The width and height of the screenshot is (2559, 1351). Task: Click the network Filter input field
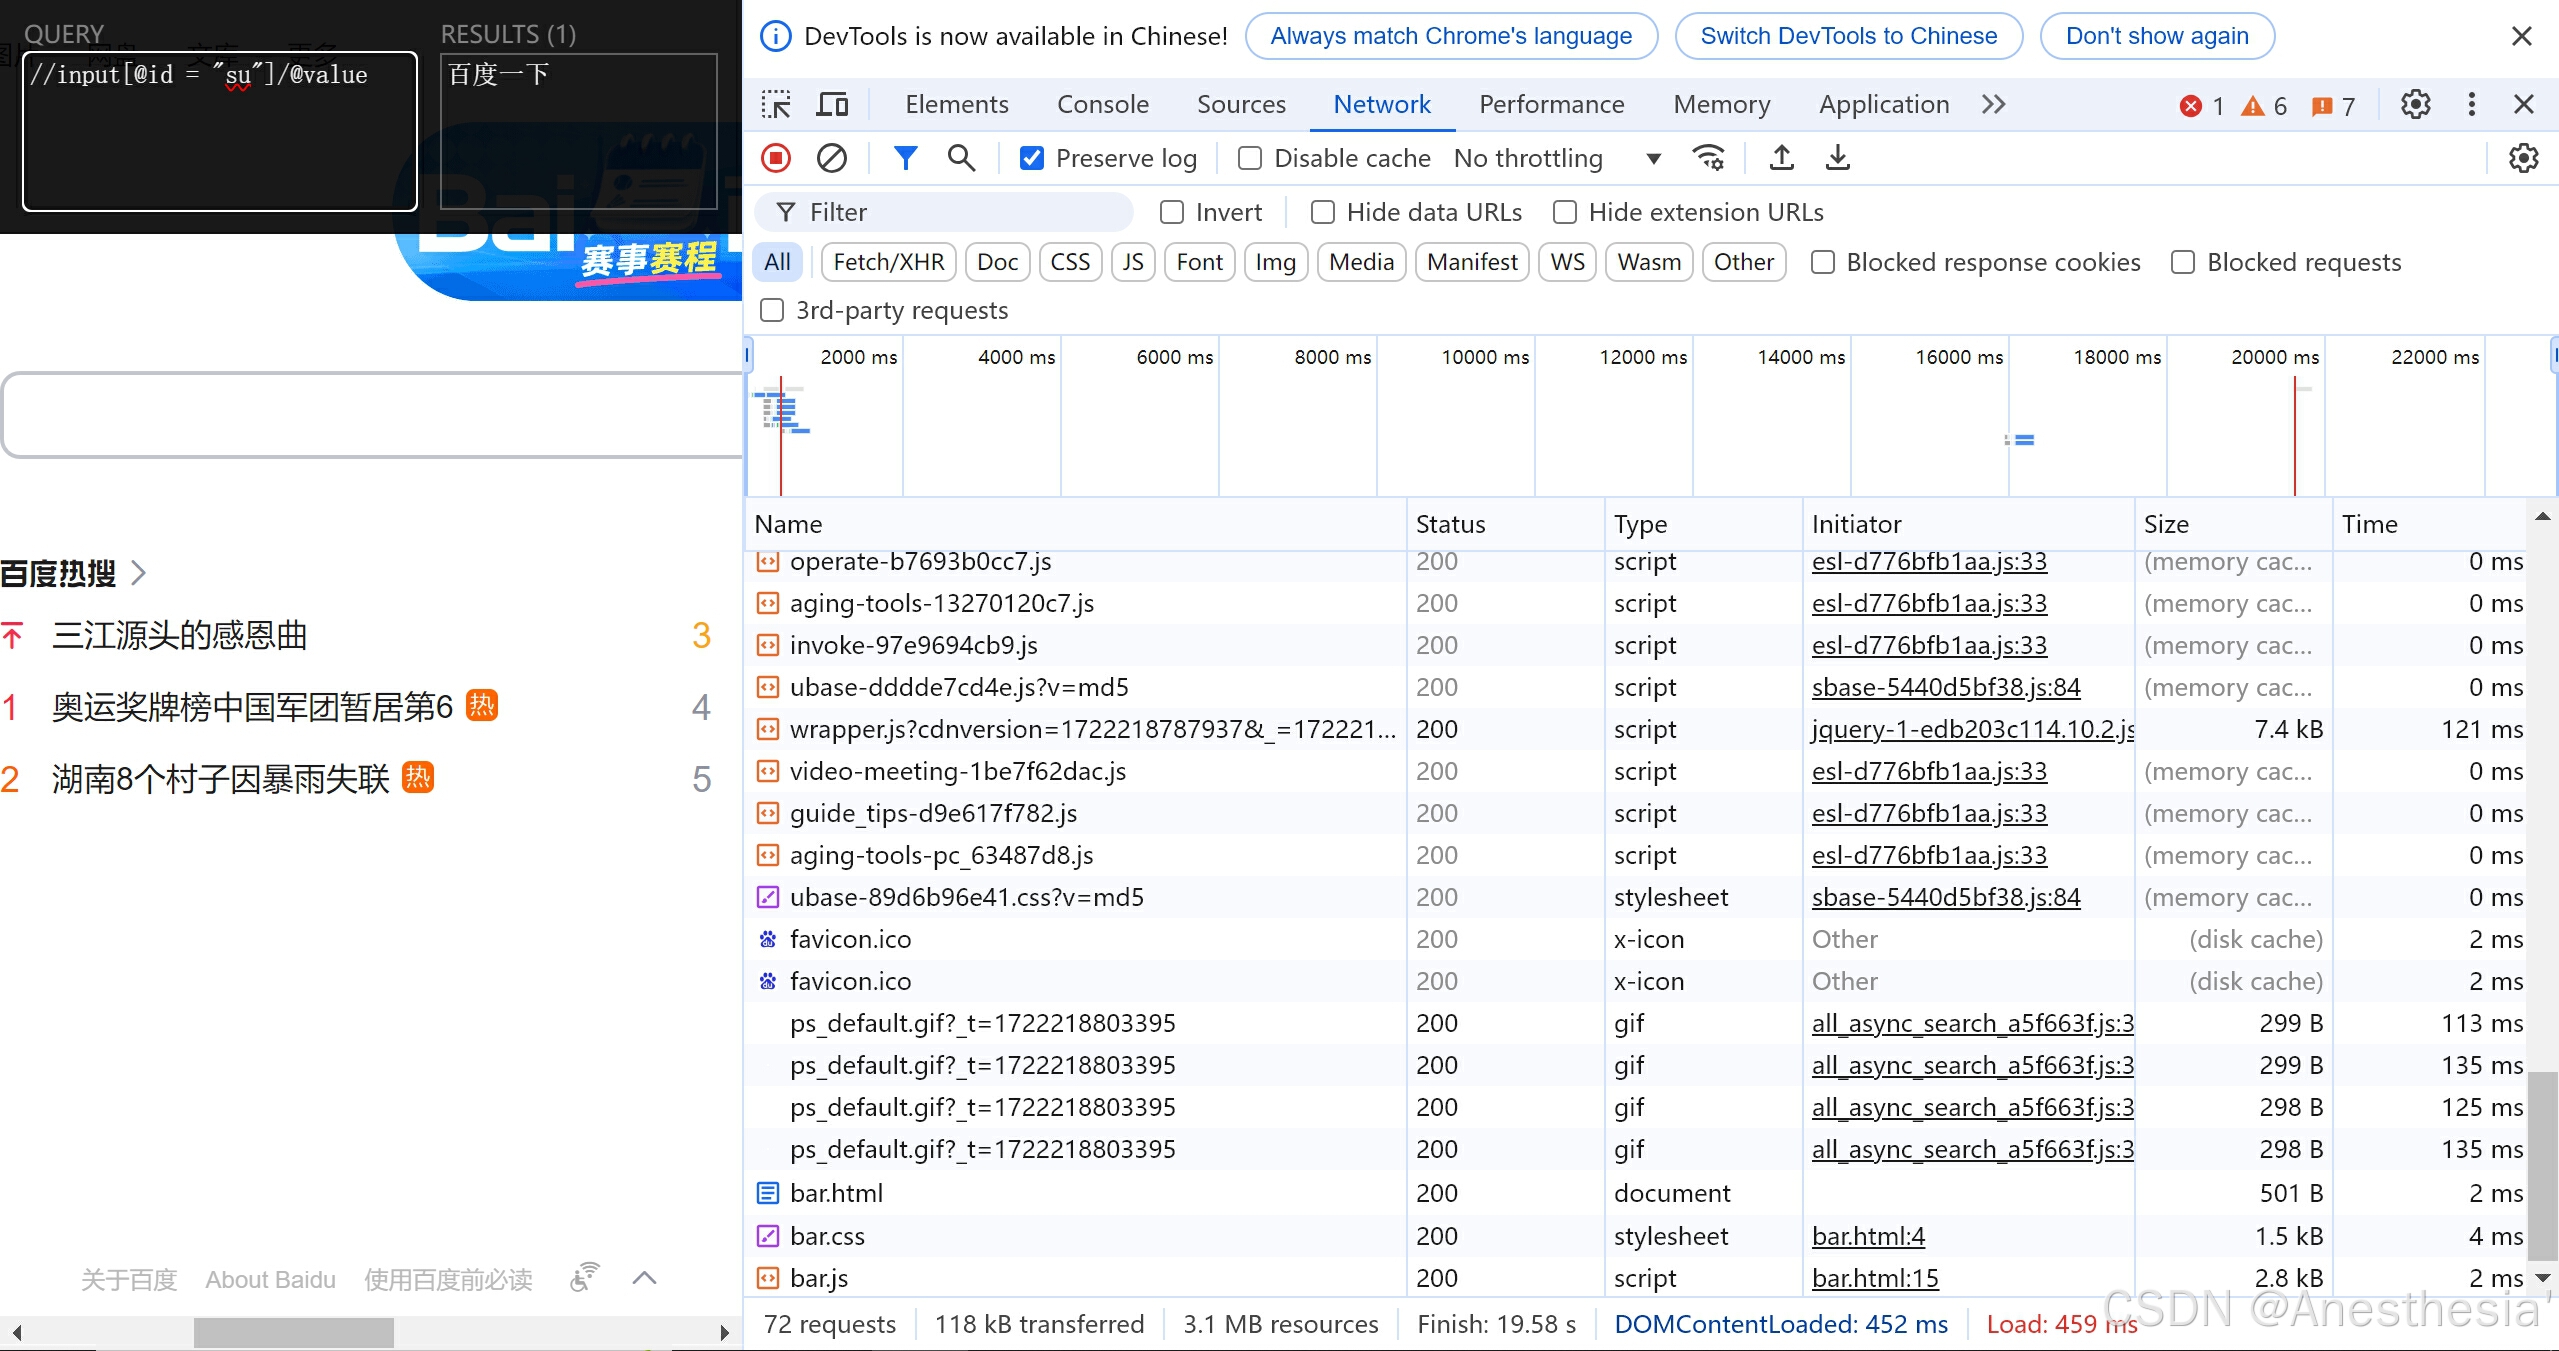944,212
